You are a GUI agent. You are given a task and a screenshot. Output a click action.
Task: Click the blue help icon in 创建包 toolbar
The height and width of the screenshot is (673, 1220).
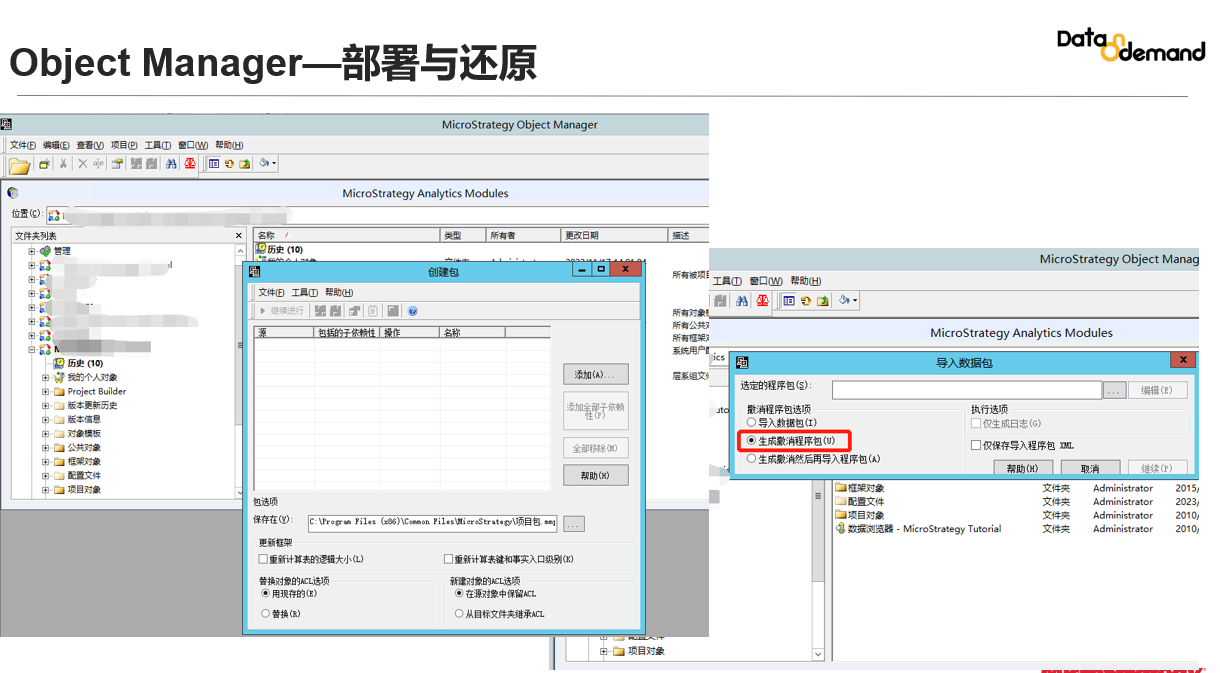pos(412,311)
